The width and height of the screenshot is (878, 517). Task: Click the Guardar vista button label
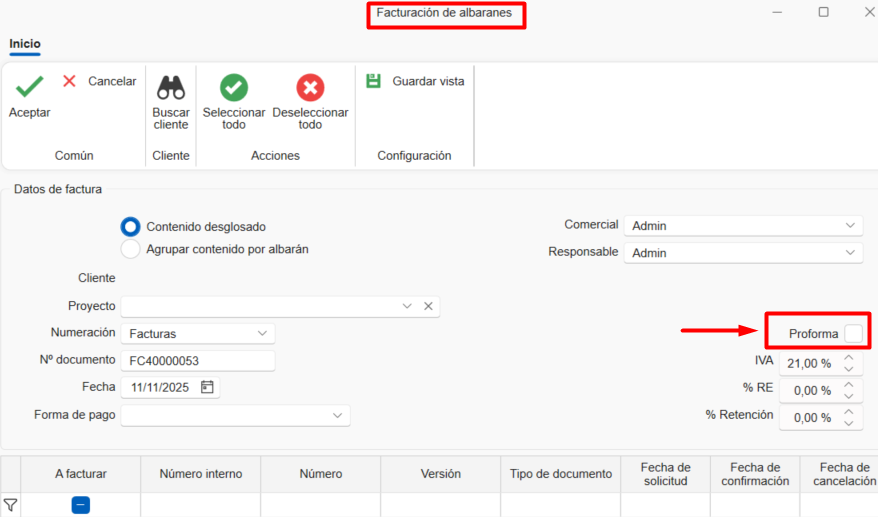click(428, 81)
